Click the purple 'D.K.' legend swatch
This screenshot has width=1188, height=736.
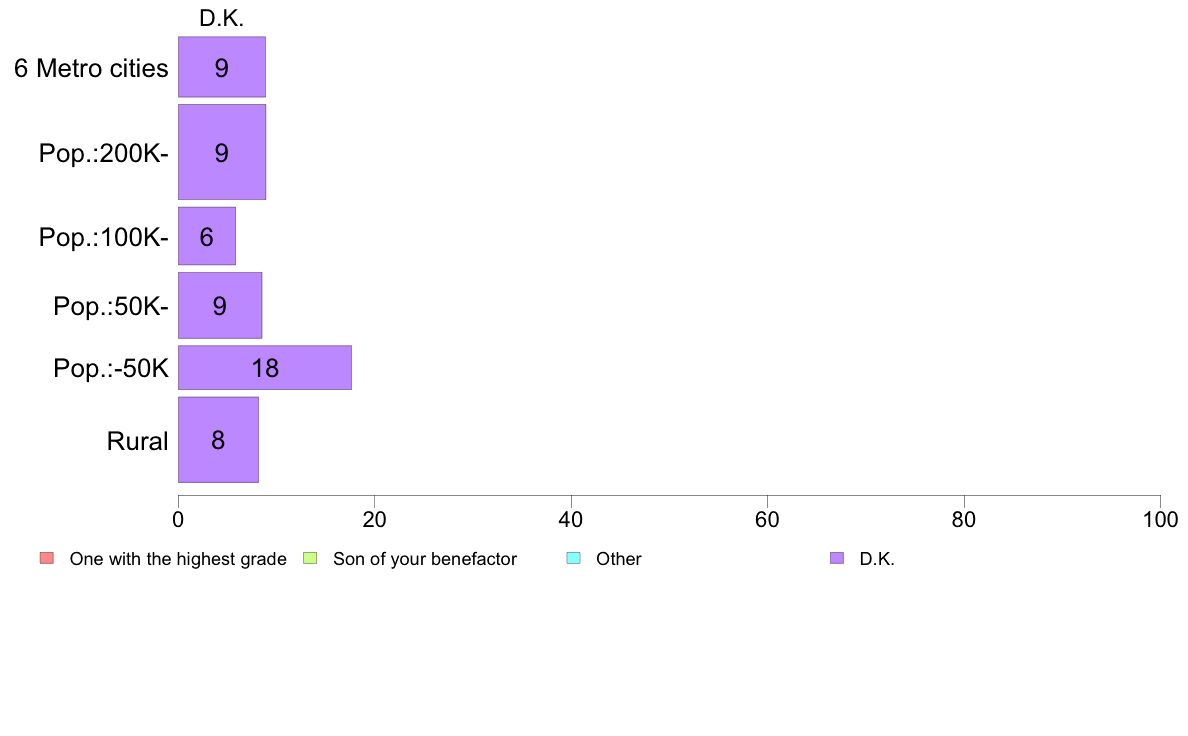coord(836,559)
